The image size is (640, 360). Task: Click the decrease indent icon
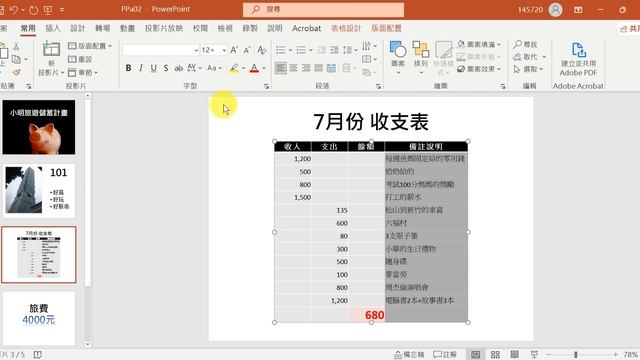(322, 50)
